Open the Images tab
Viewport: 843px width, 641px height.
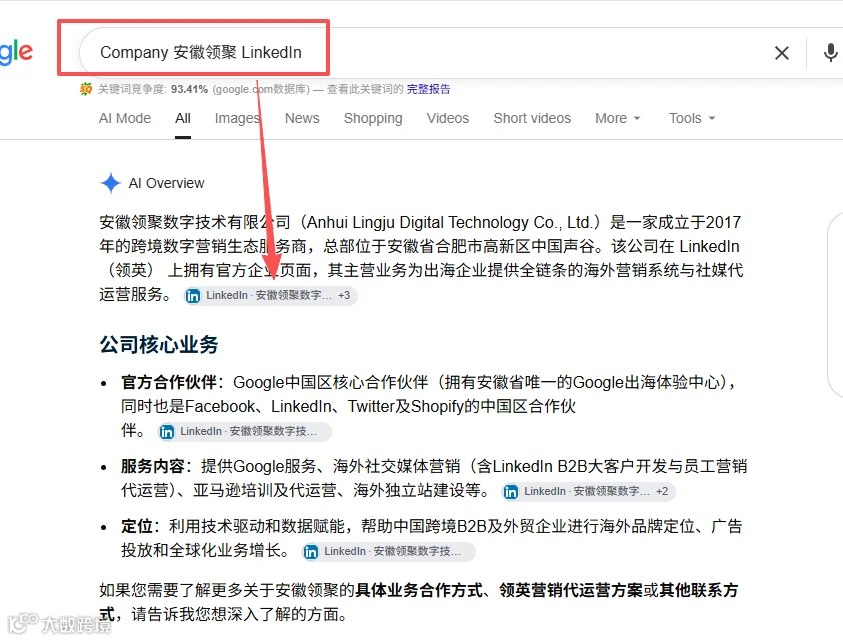point(237,118)
